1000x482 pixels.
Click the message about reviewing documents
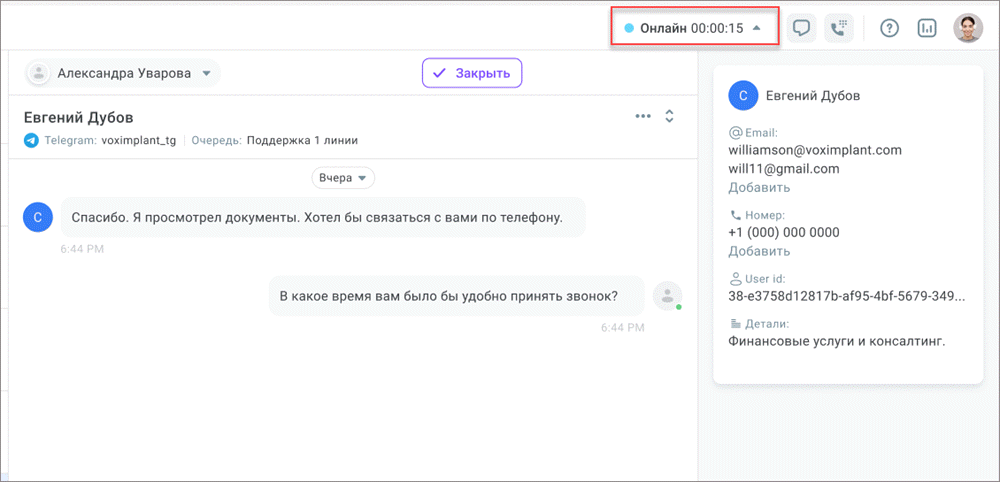(x=323, y=217)
